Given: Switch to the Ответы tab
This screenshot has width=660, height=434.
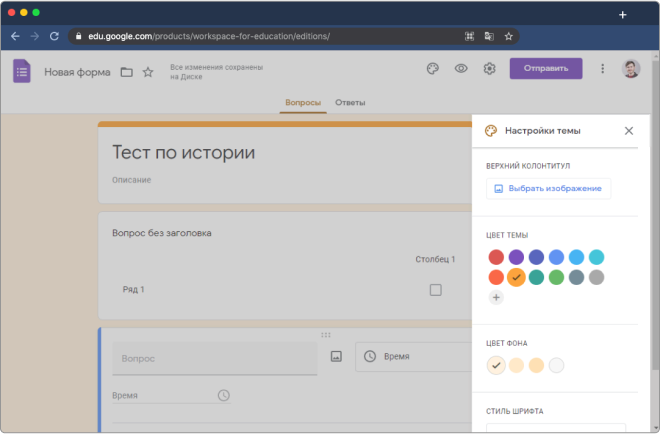Looking at the screenshot, I should click(x=350, y=103).
